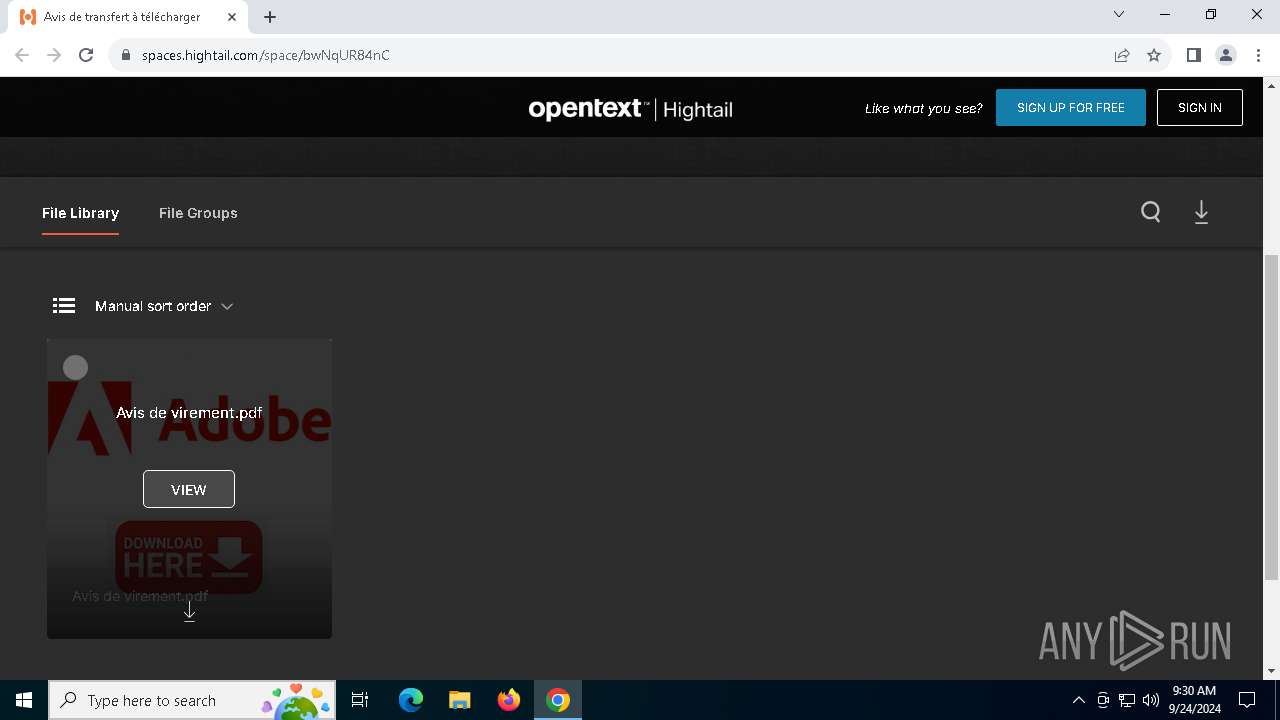1280x720 pixels.
Task: Open a new browser tab
Action: click(270, 17)
